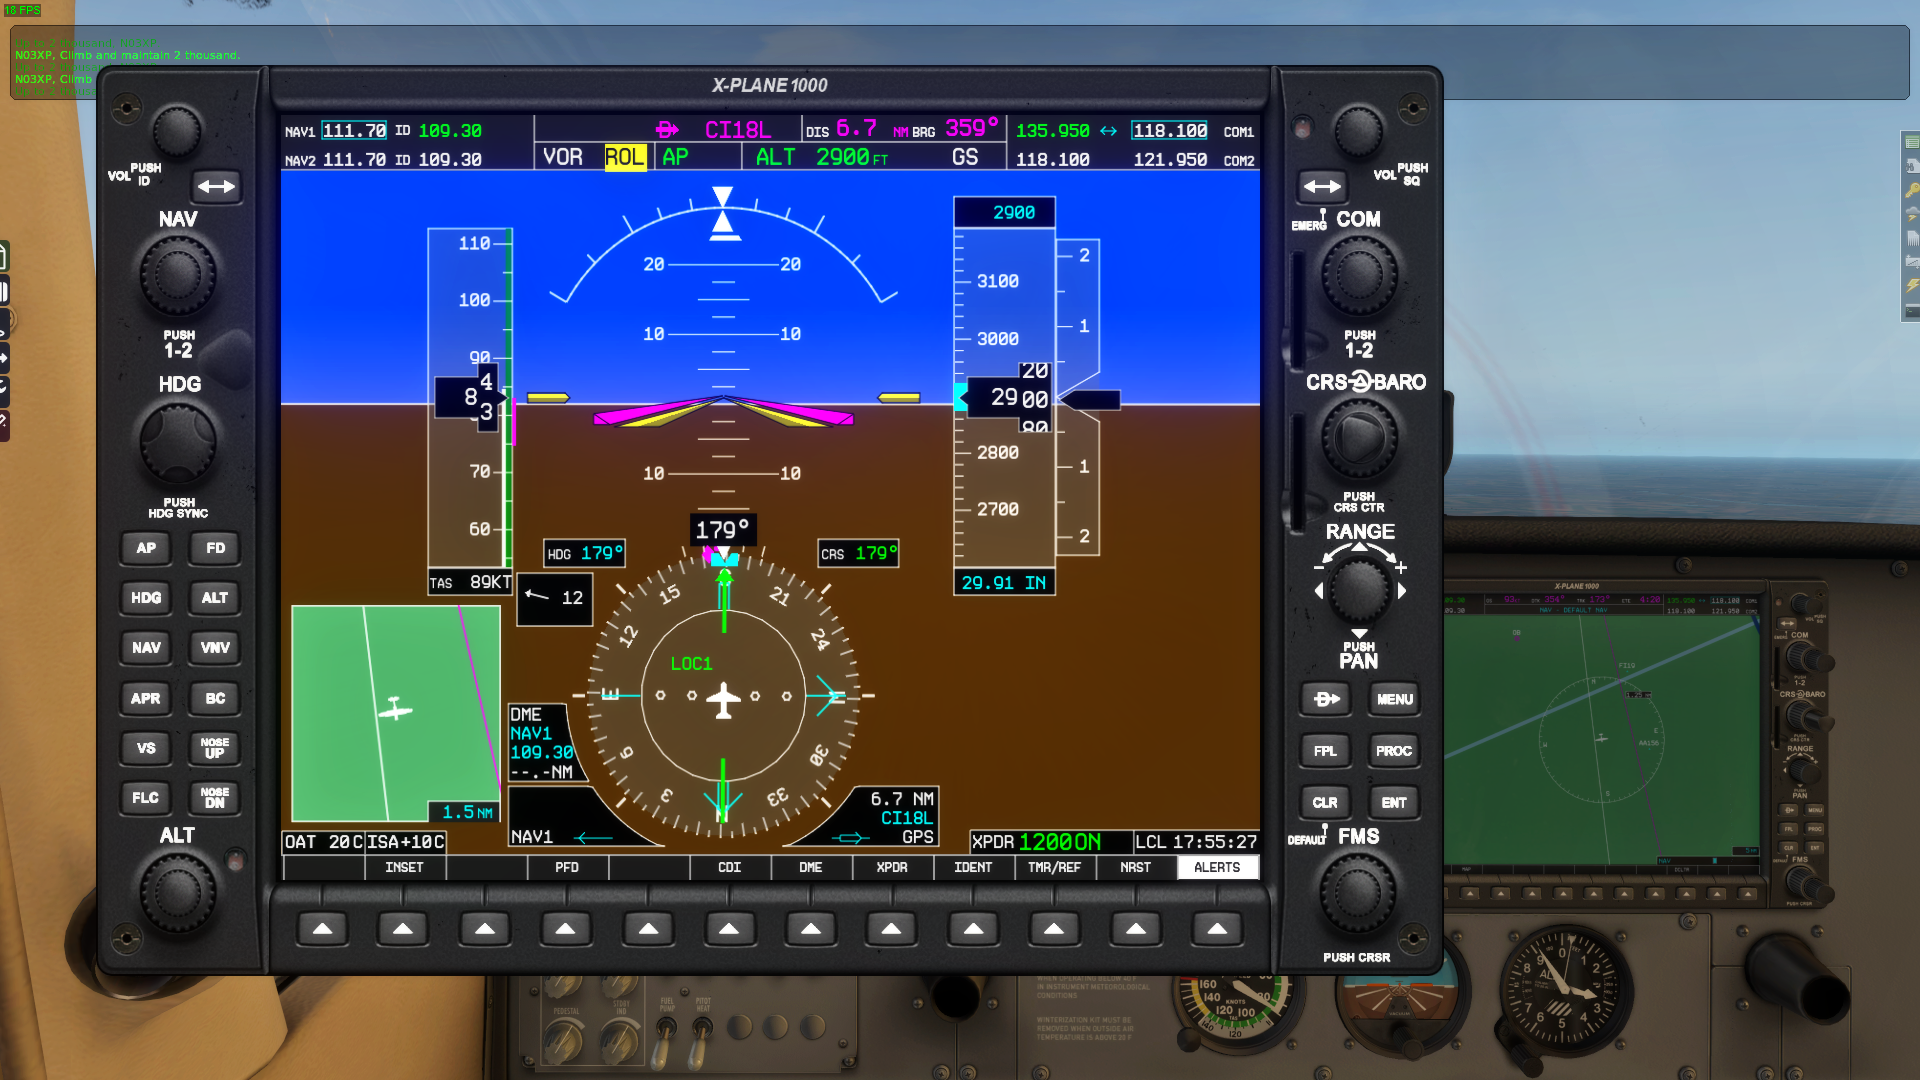Image resolution: width=1920 pixels, height=1080 pixels.
Task: Click the FMS knob
Action: [x=1358, y=893]
